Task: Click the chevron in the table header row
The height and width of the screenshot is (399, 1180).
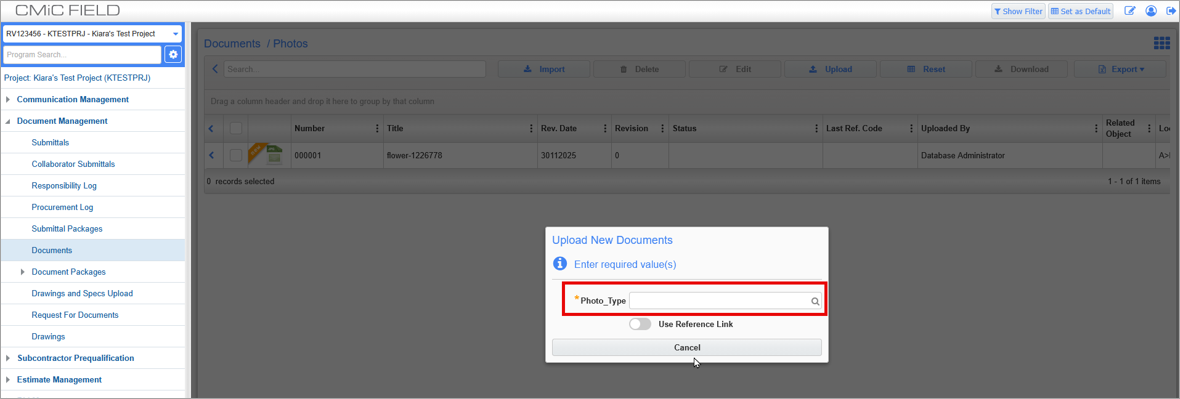Action: pos(211,129)
